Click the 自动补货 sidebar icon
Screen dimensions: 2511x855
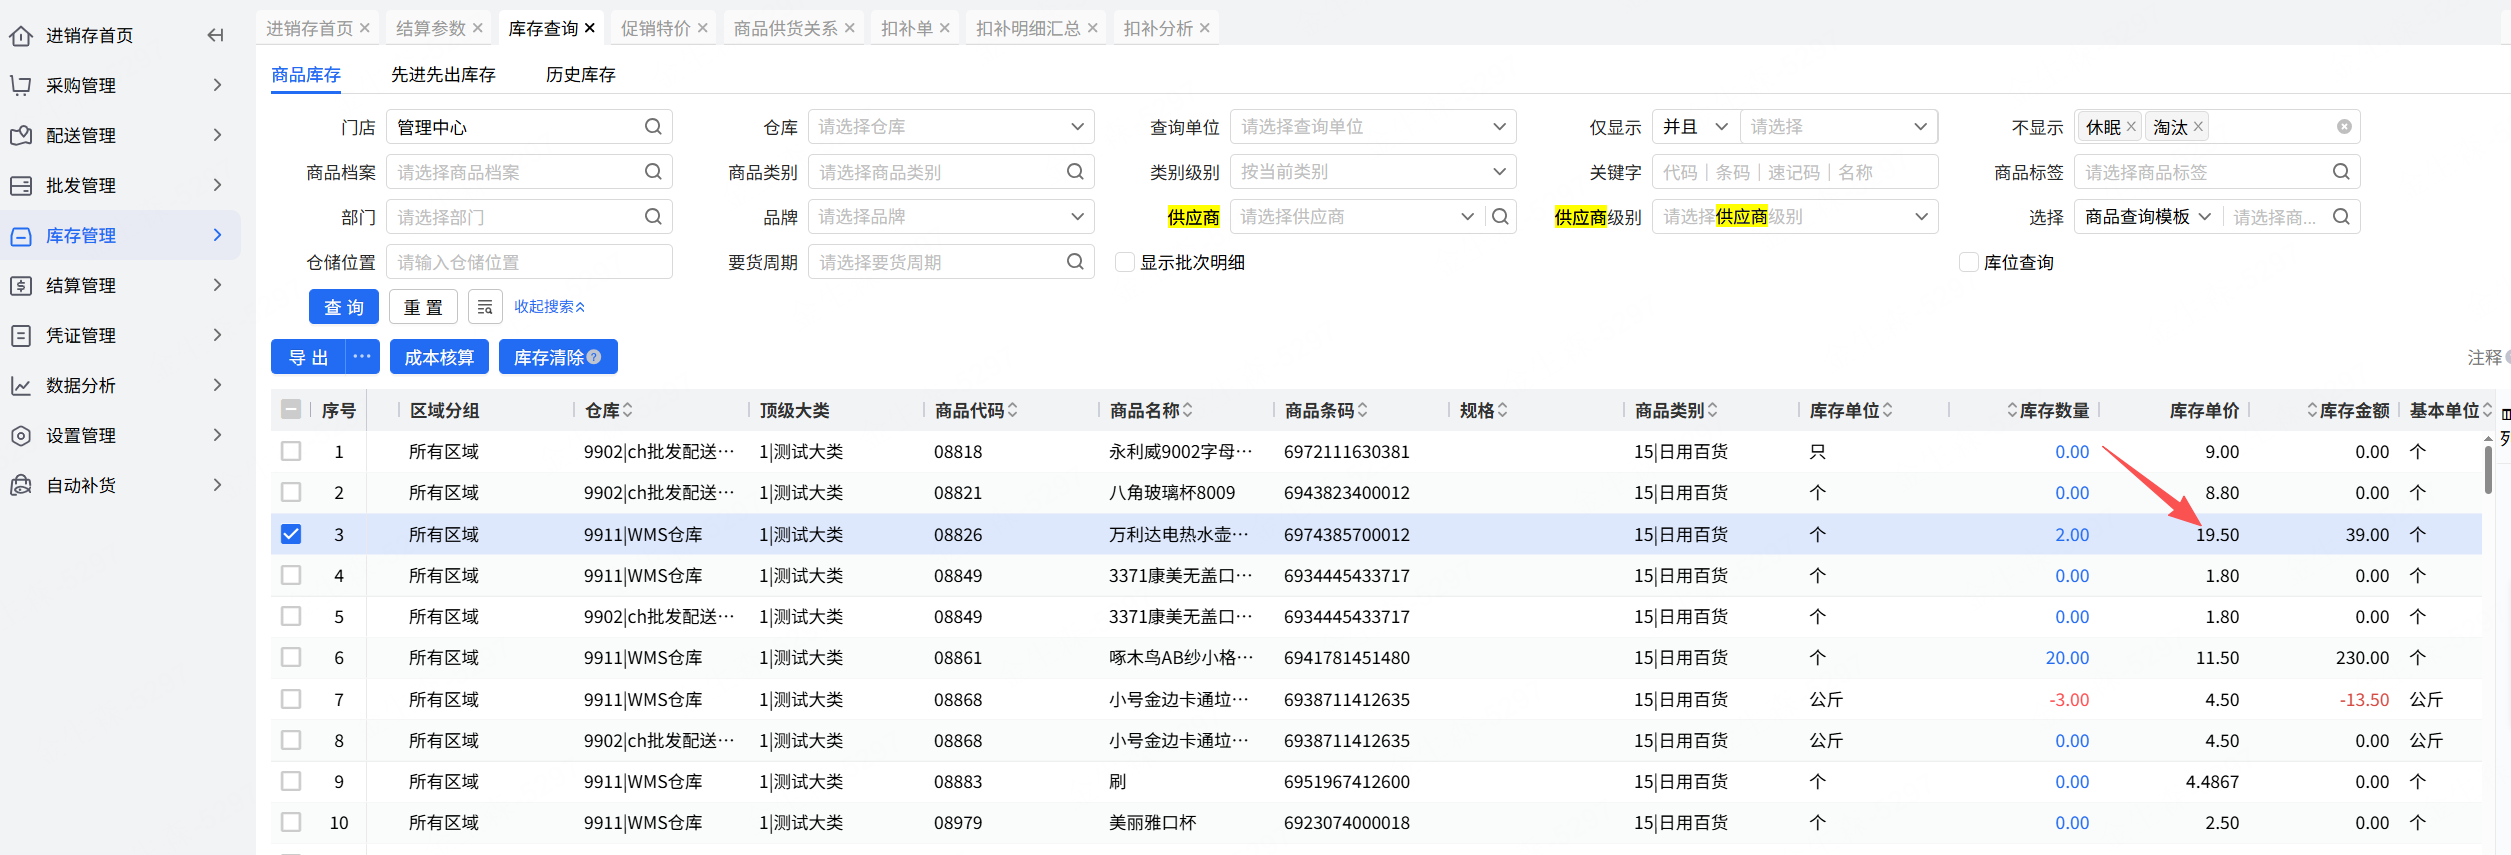click(x=21, y=486)
